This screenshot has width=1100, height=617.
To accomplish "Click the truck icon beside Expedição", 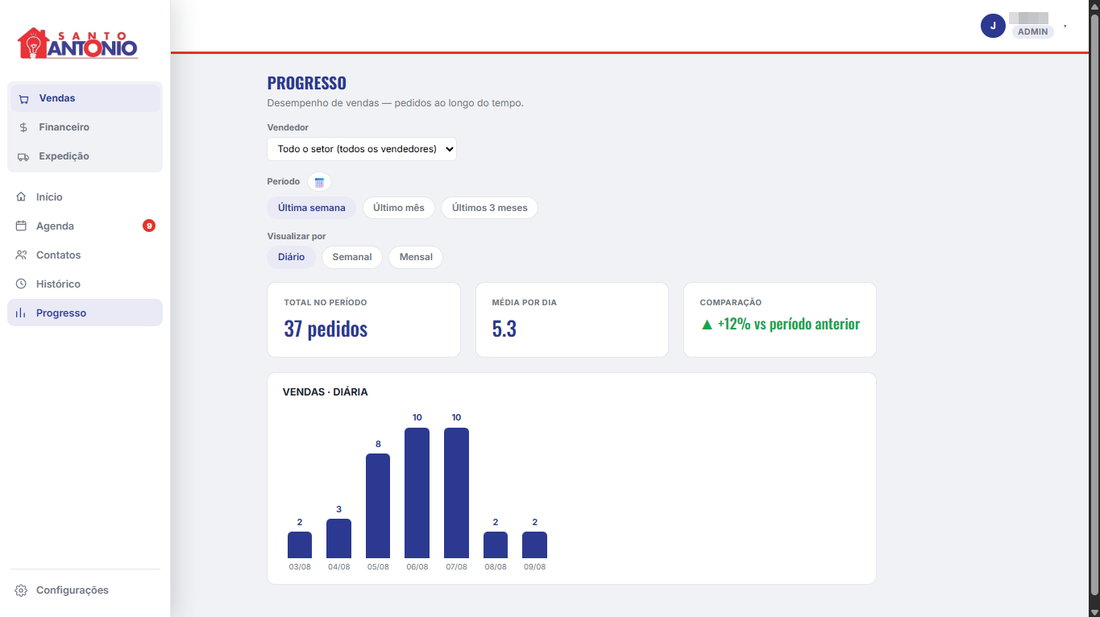I will (x=24, y=156).
